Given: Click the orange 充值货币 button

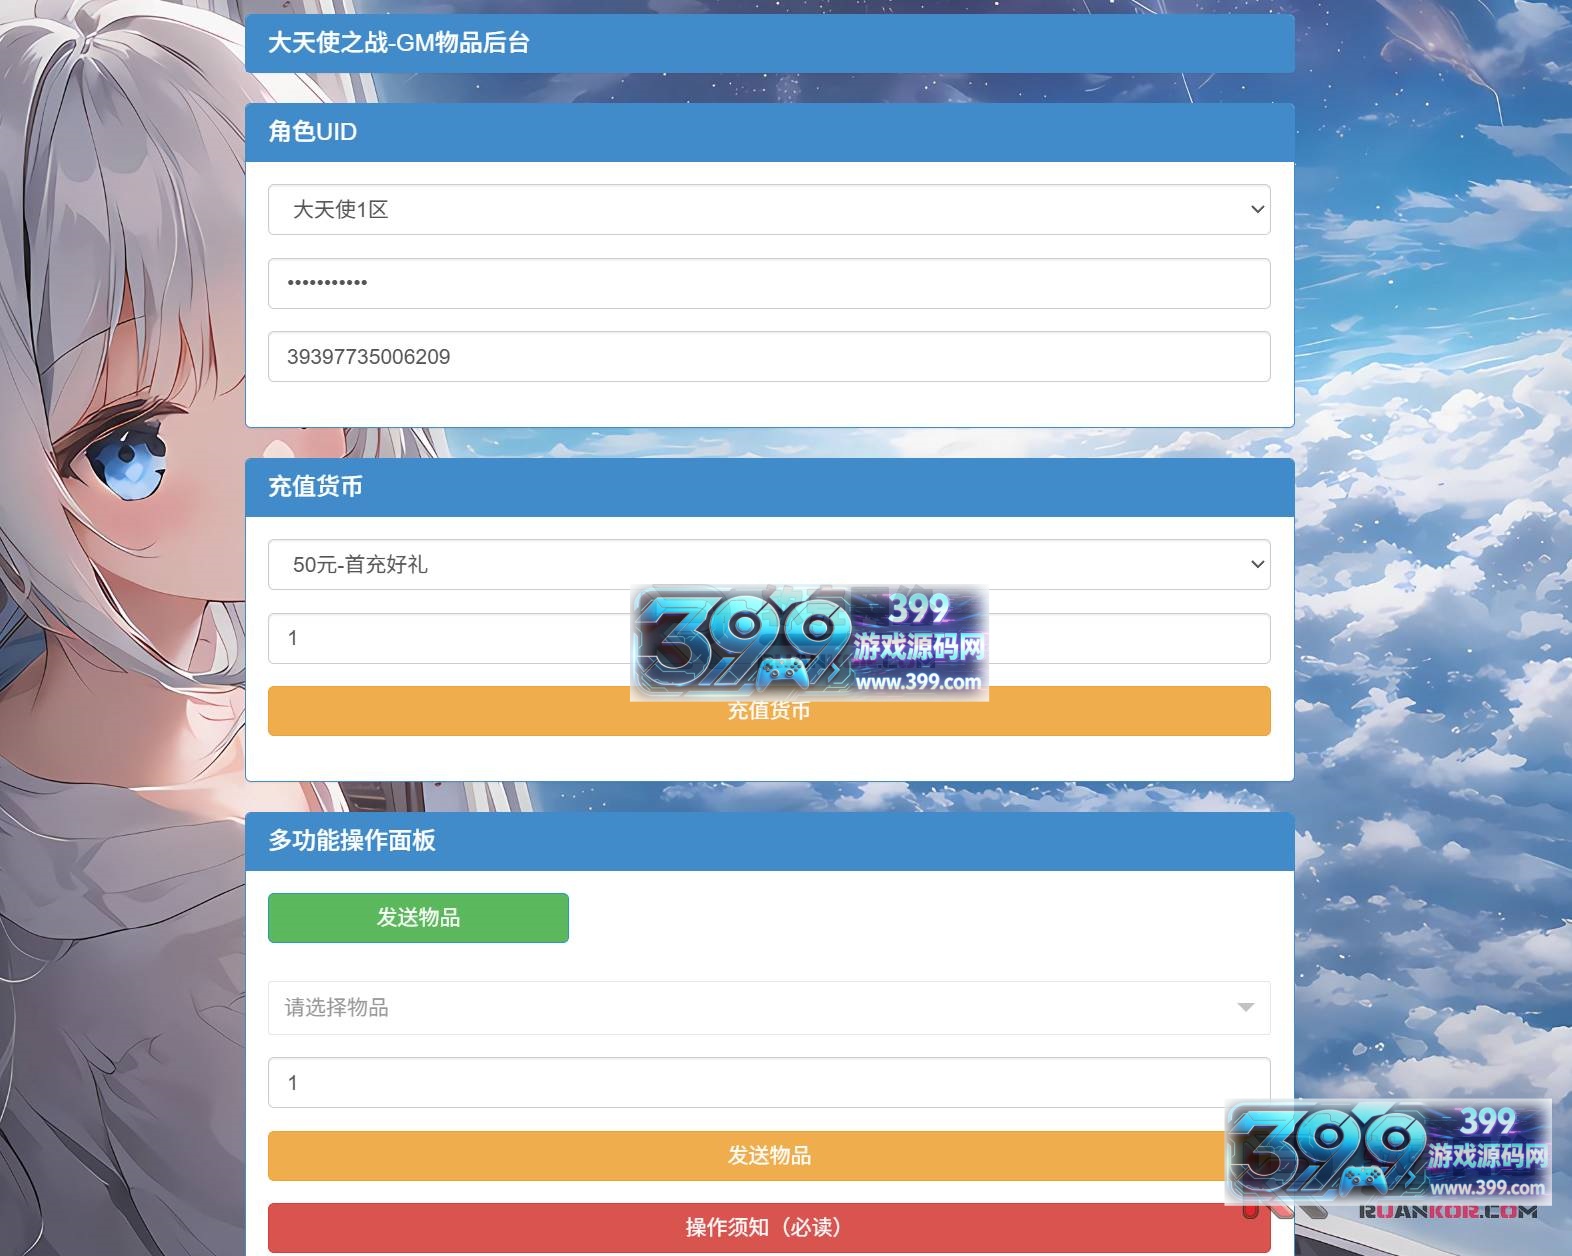Looking at the screenshot, I should [x=769, y=711].
